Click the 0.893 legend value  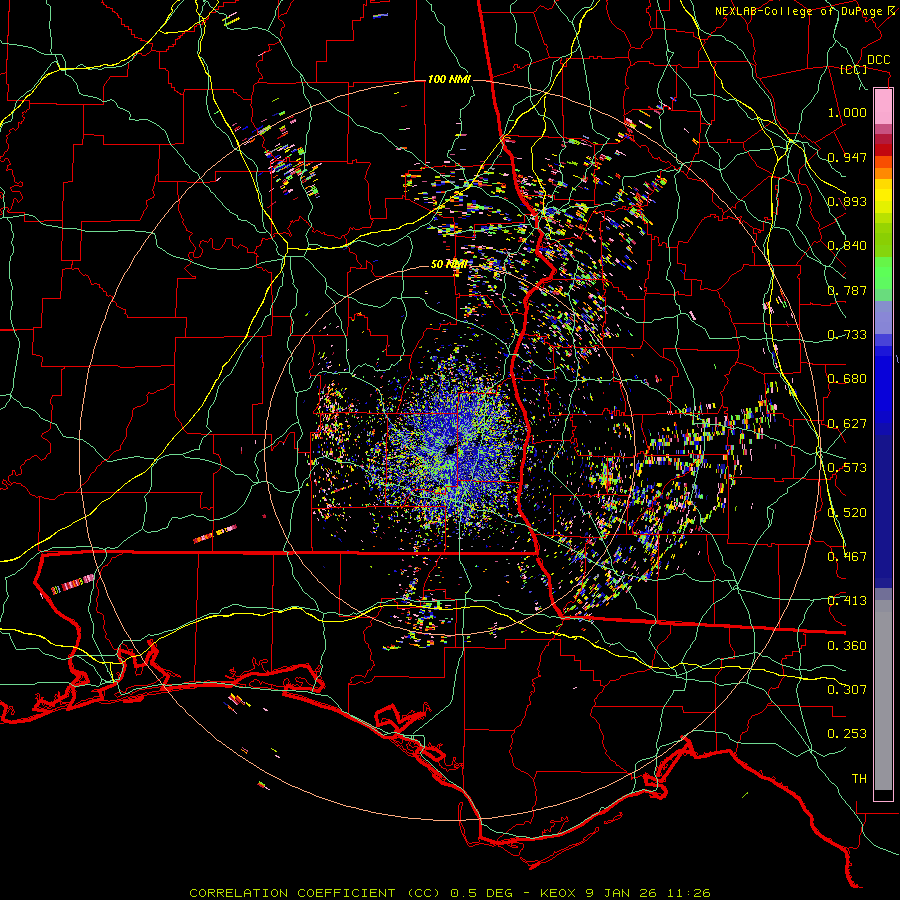point(847,201)
